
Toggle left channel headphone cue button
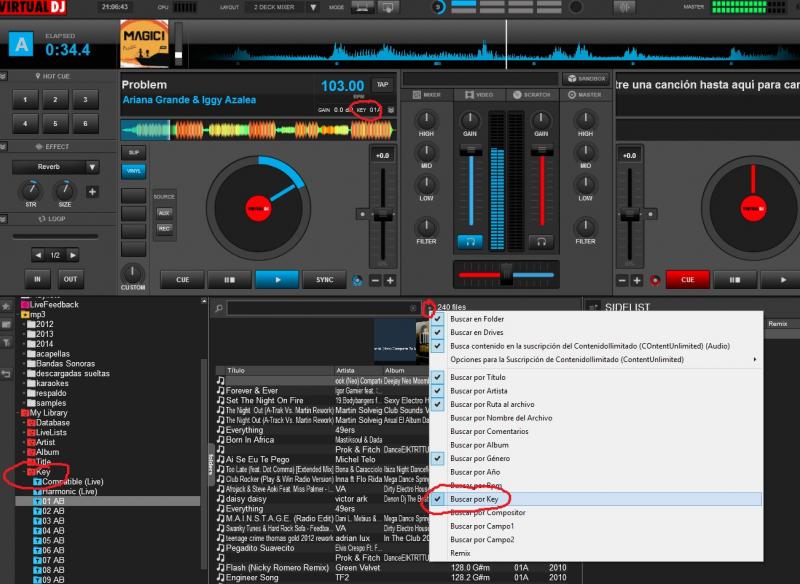(470, 242)
